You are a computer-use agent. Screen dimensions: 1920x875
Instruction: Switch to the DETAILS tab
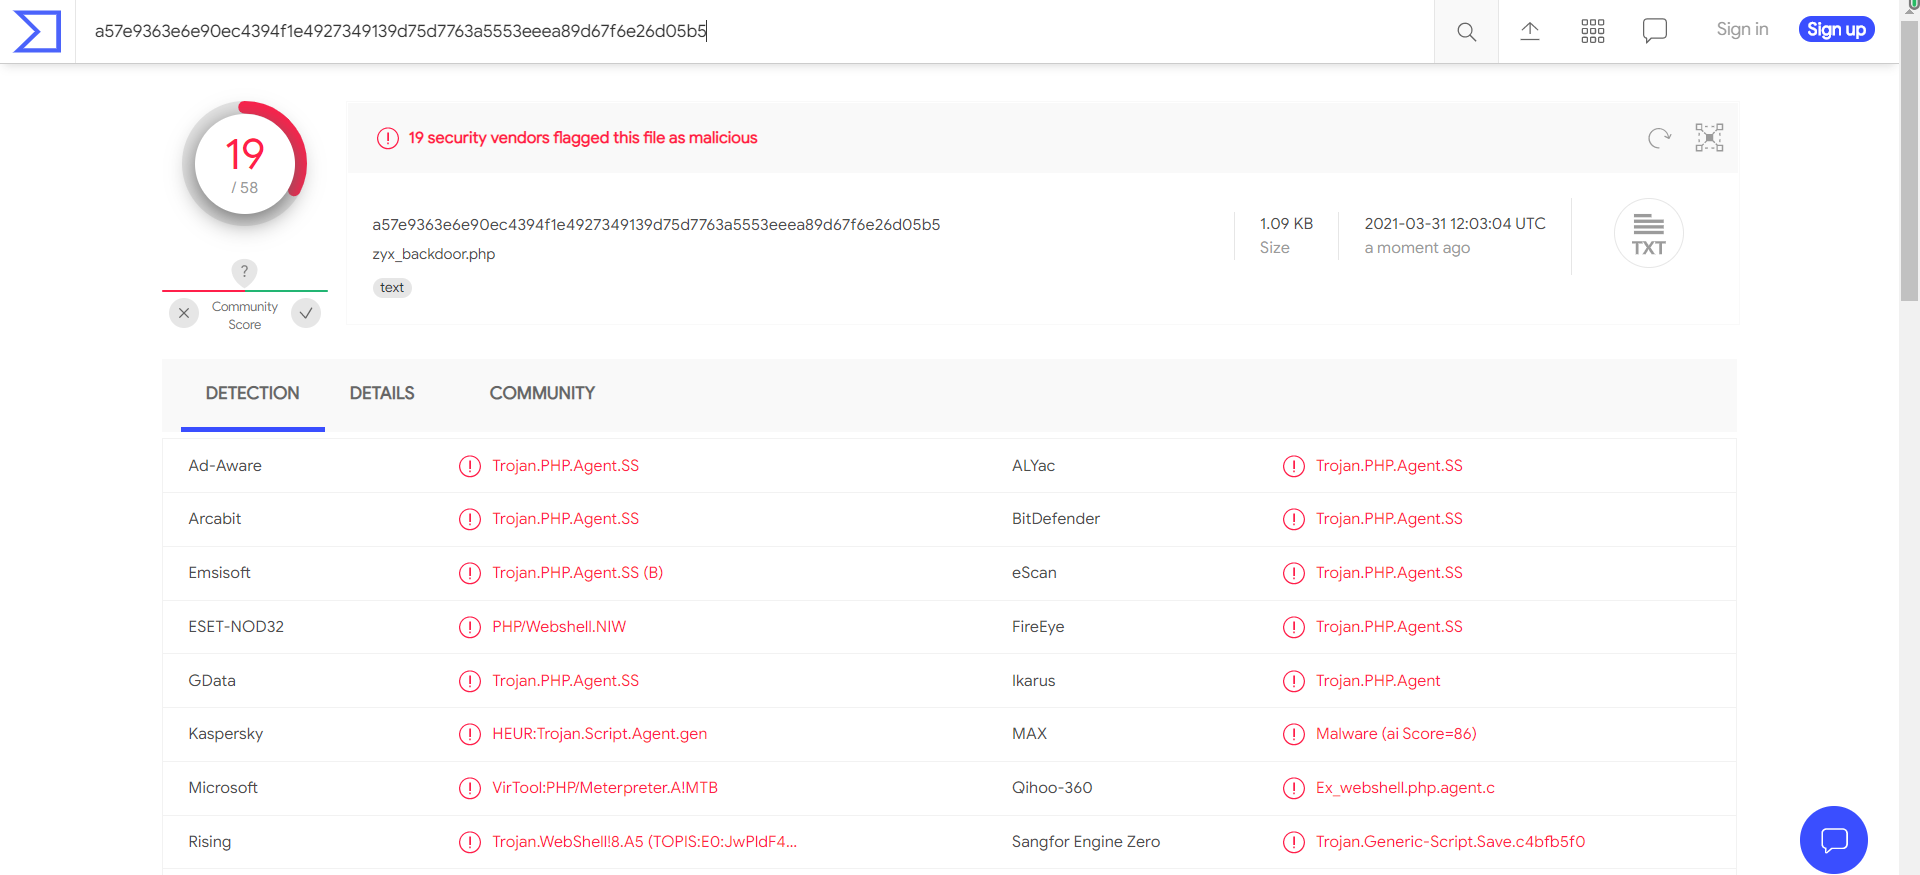pyautogui.click(x=382, y=393)
